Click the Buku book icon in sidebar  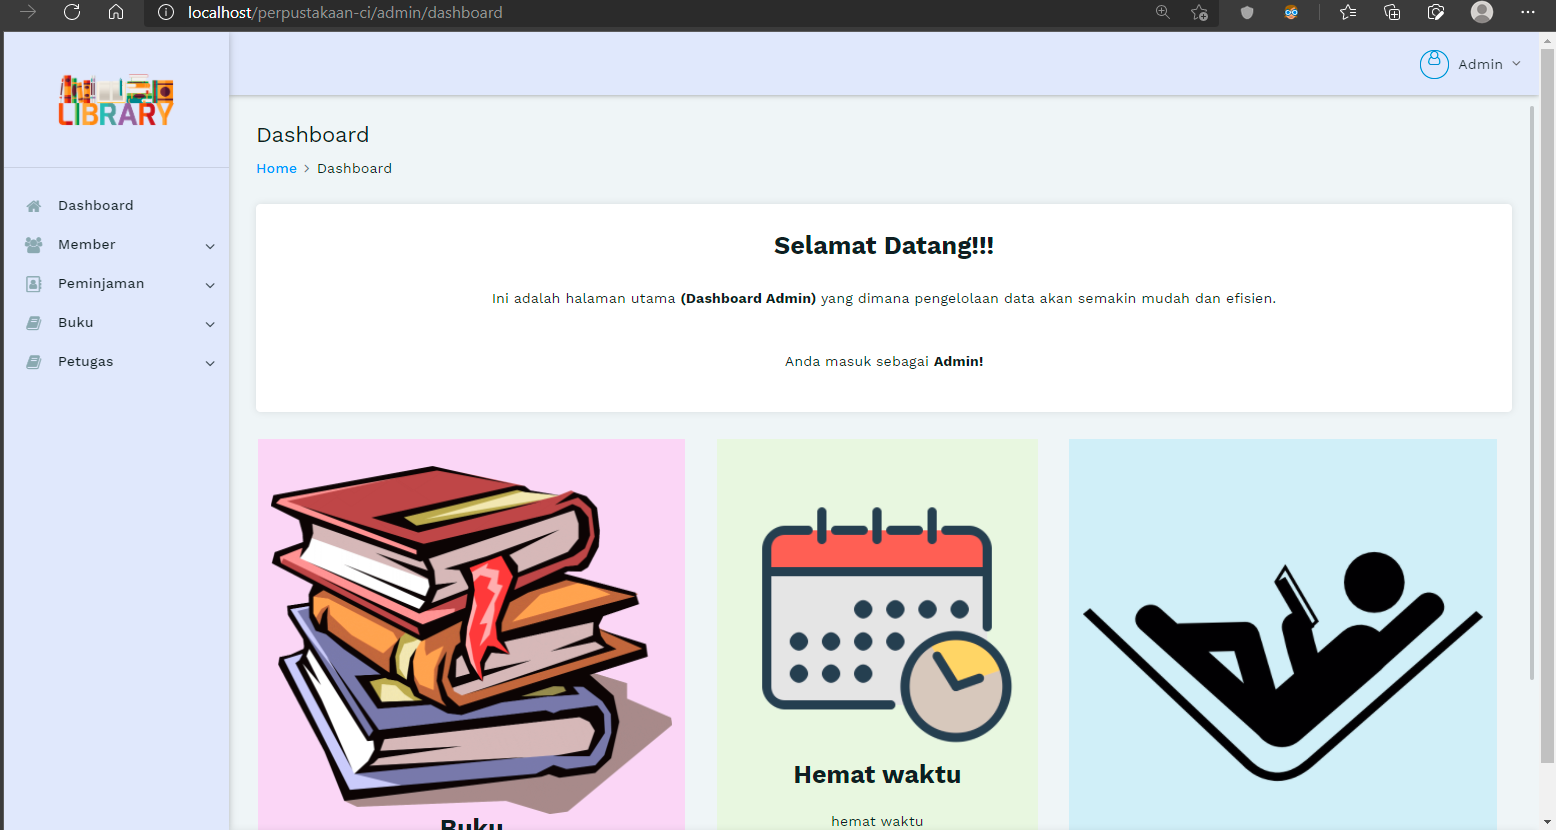pos(34,323)
